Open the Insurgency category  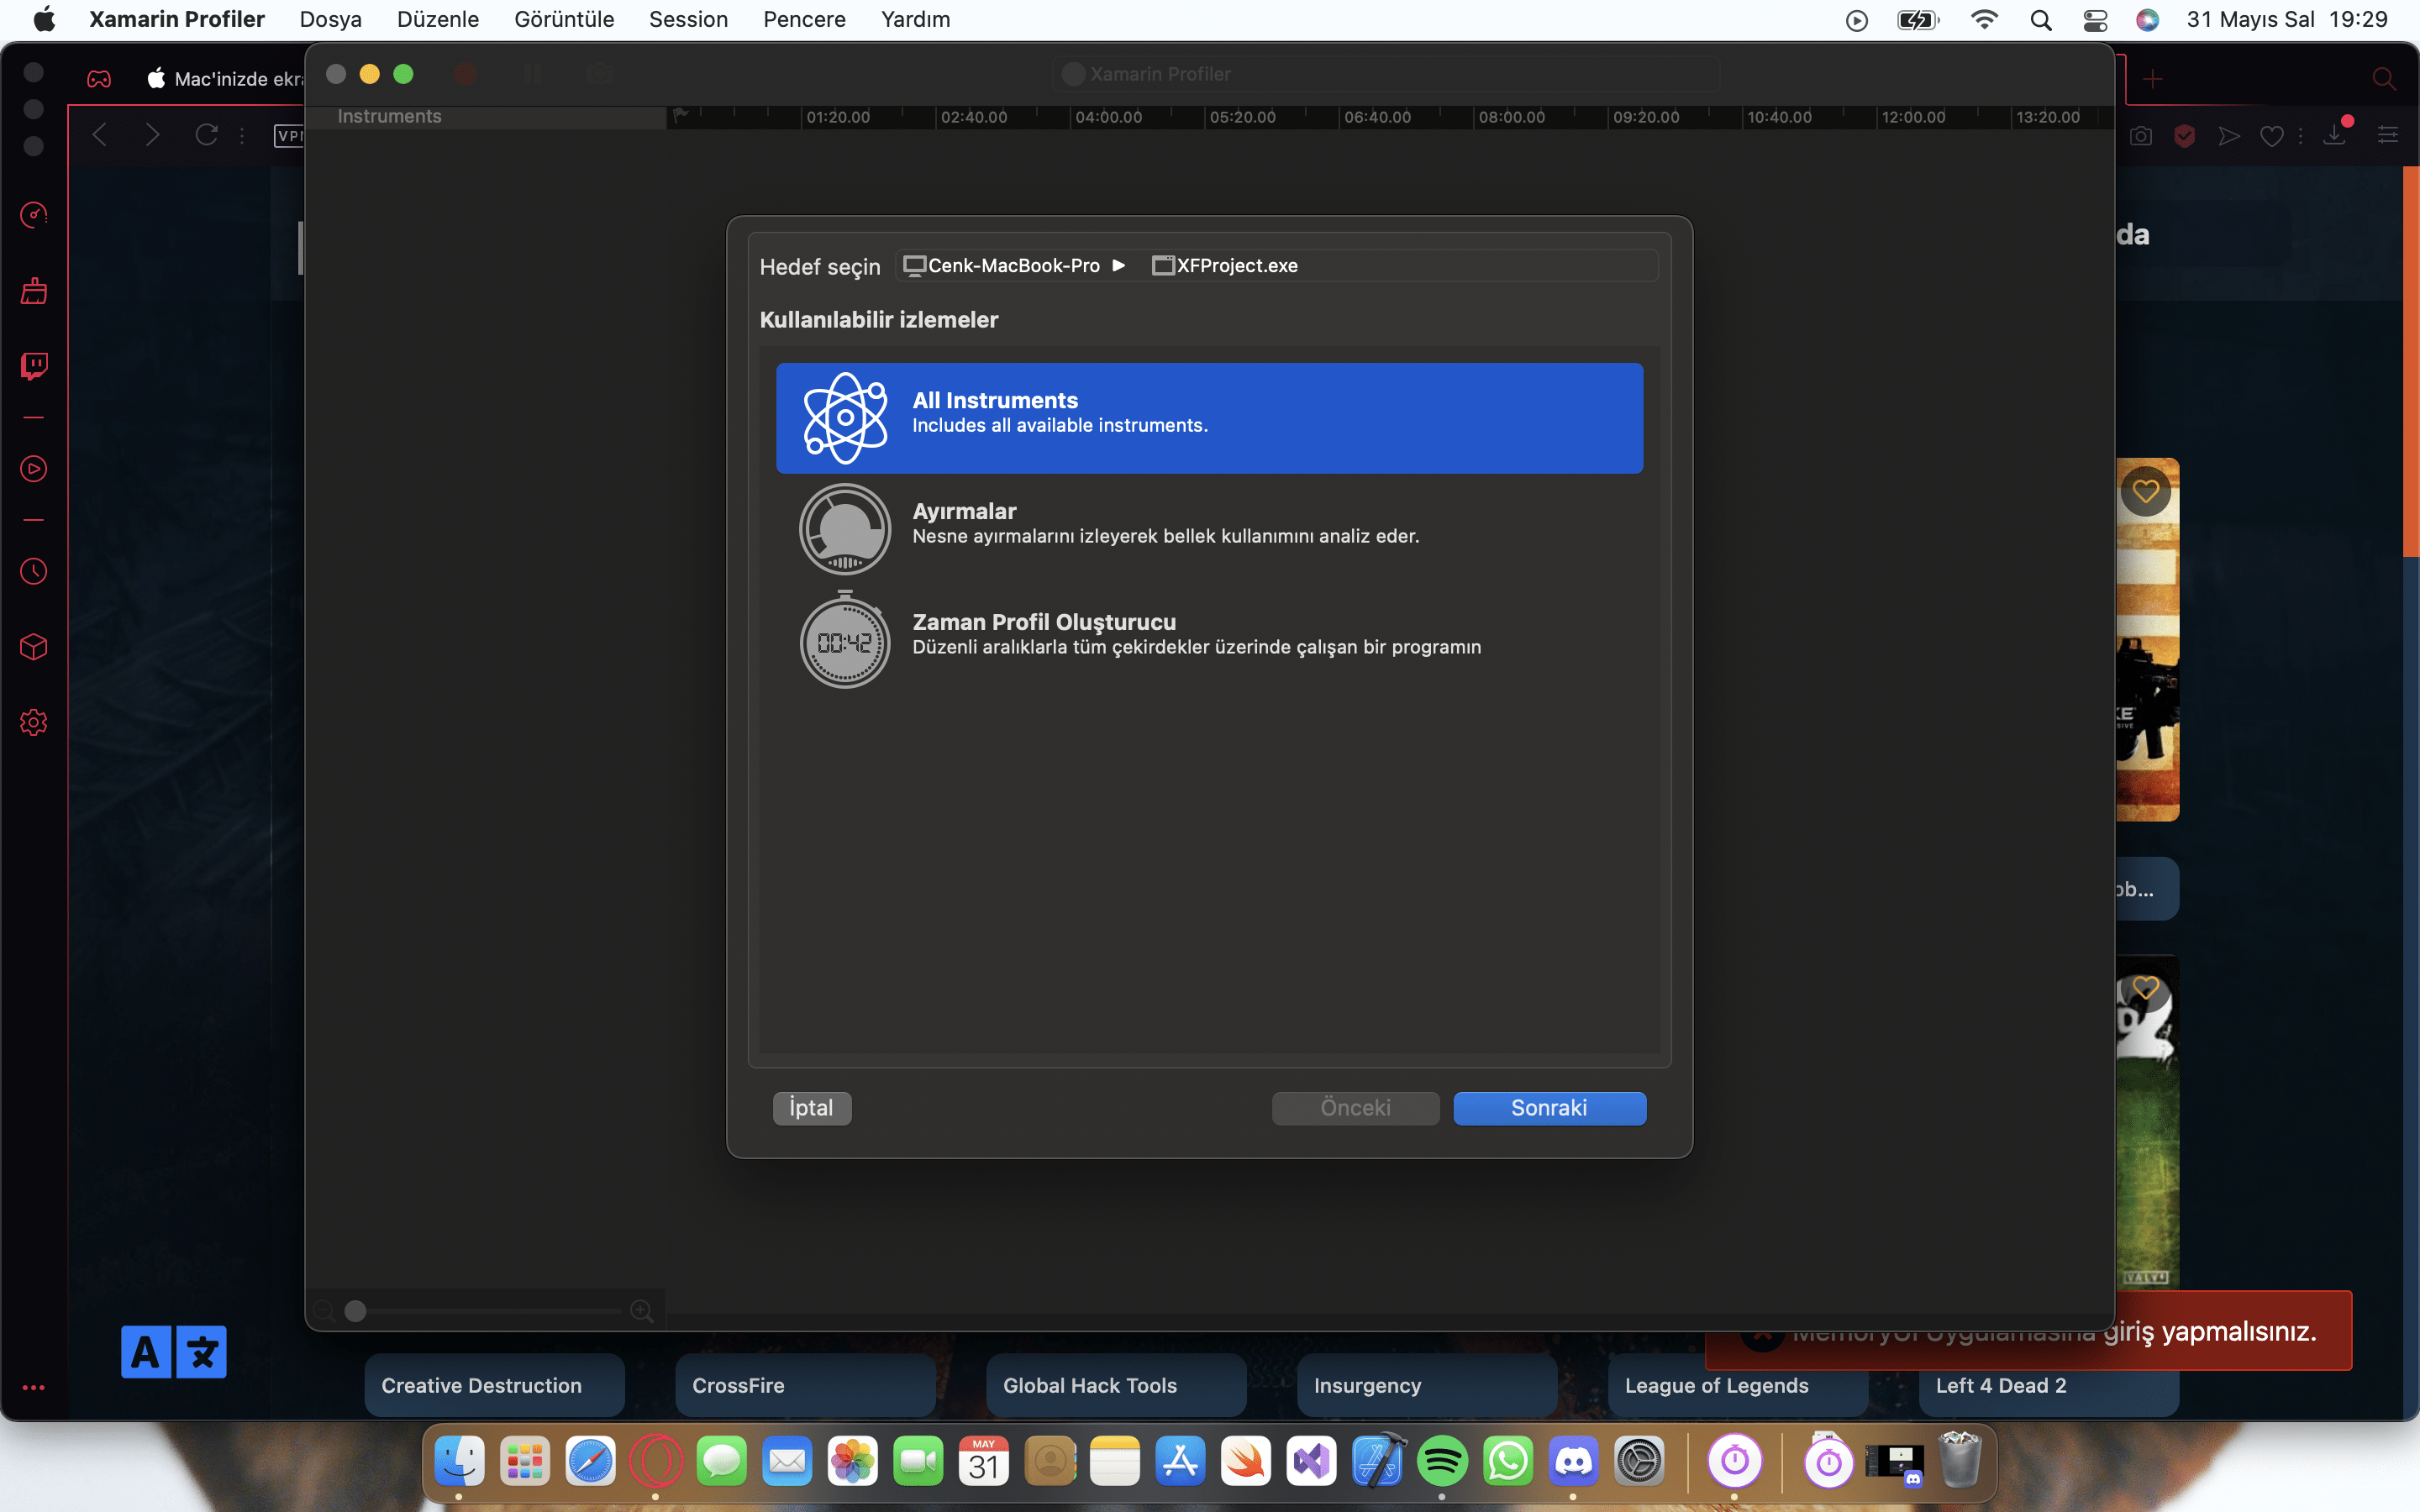[1427, 1385]
